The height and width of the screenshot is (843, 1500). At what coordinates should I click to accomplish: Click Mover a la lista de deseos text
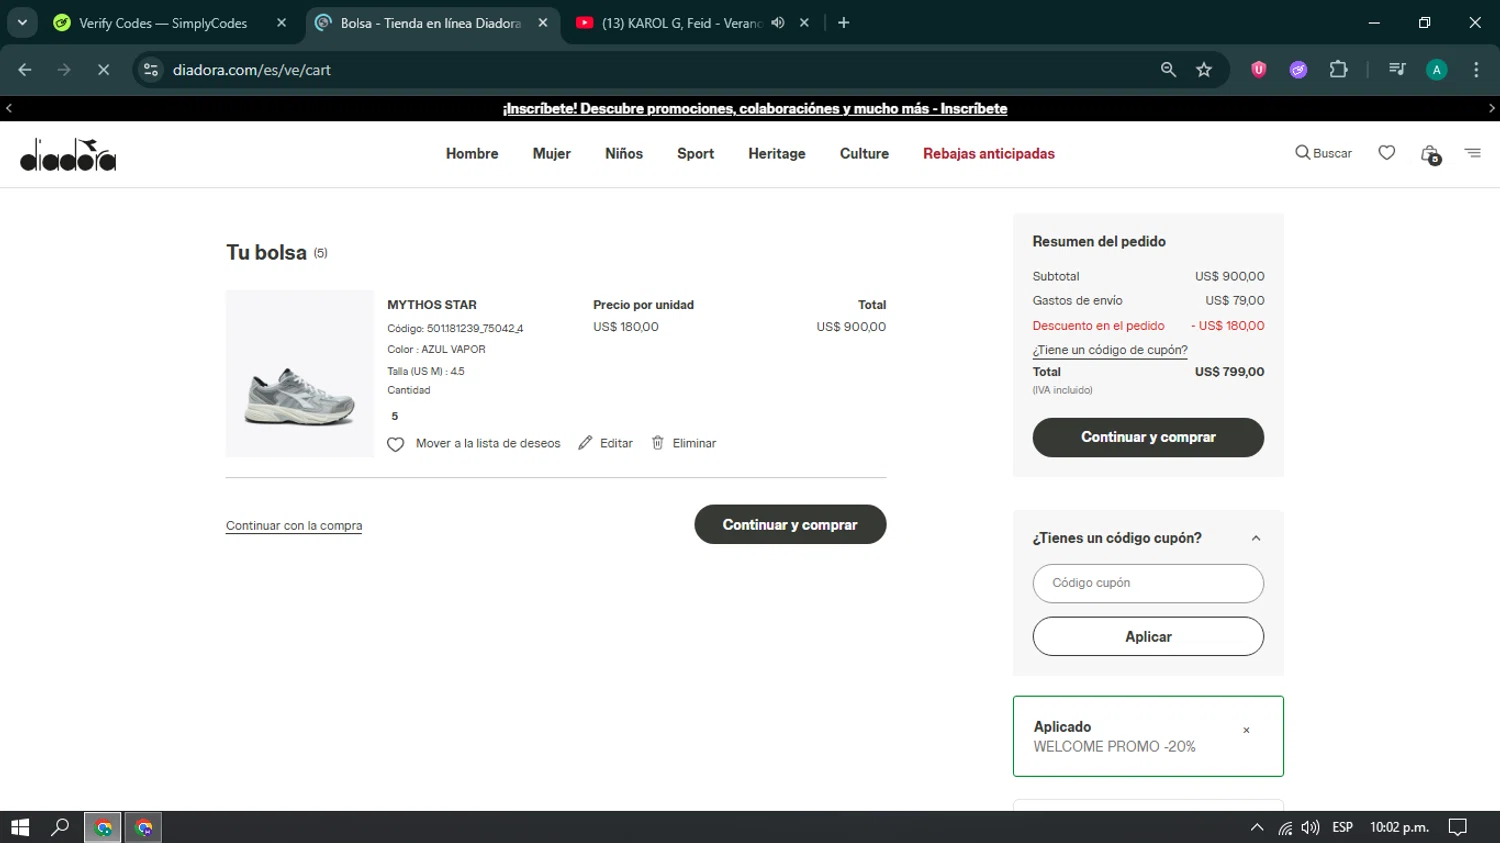pos(488,443)
